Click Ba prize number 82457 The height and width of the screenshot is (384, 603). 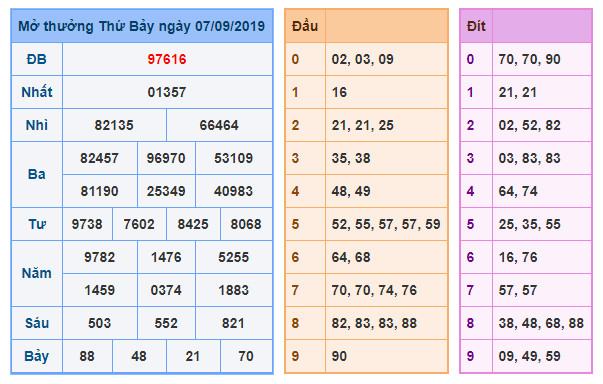(100, 158)
